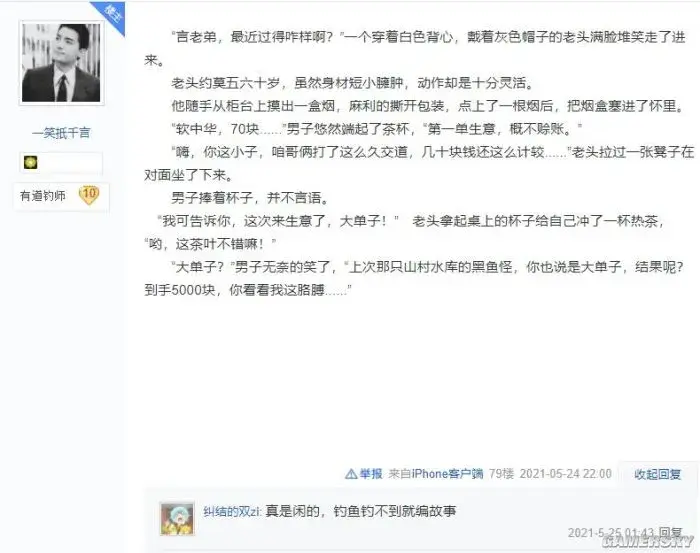This screenshot has height=553, width=700.
Task: Click the post author's avatar photo
Action: coord(62,62)
